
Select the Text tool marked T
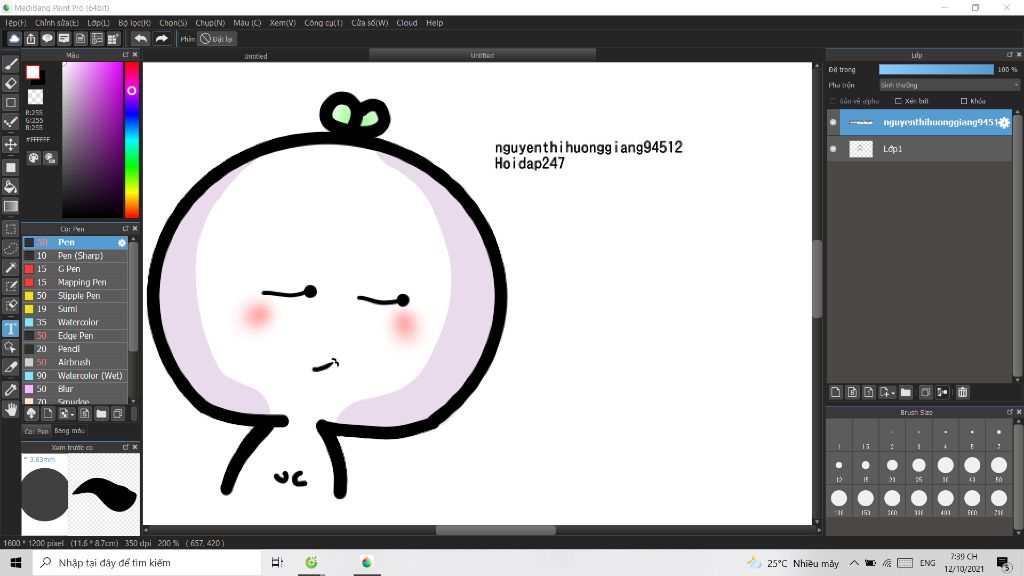point(10,328)
